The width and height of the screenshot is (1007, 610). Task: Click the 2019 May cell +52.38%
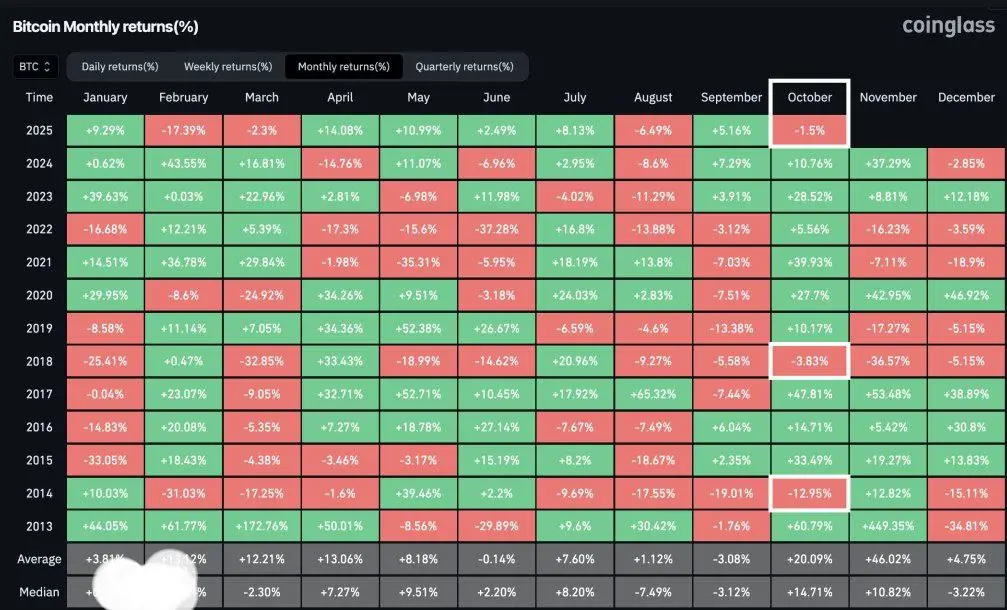pos(419,328)
